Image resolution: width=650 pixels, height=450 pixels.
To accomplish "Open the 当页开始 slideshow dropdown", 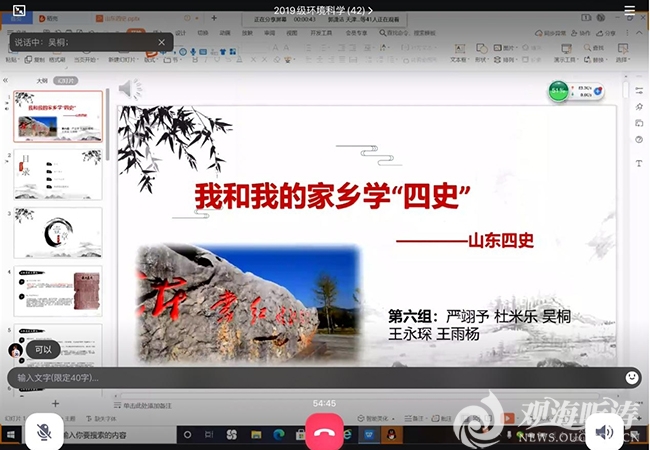I will tap(86, 60).
